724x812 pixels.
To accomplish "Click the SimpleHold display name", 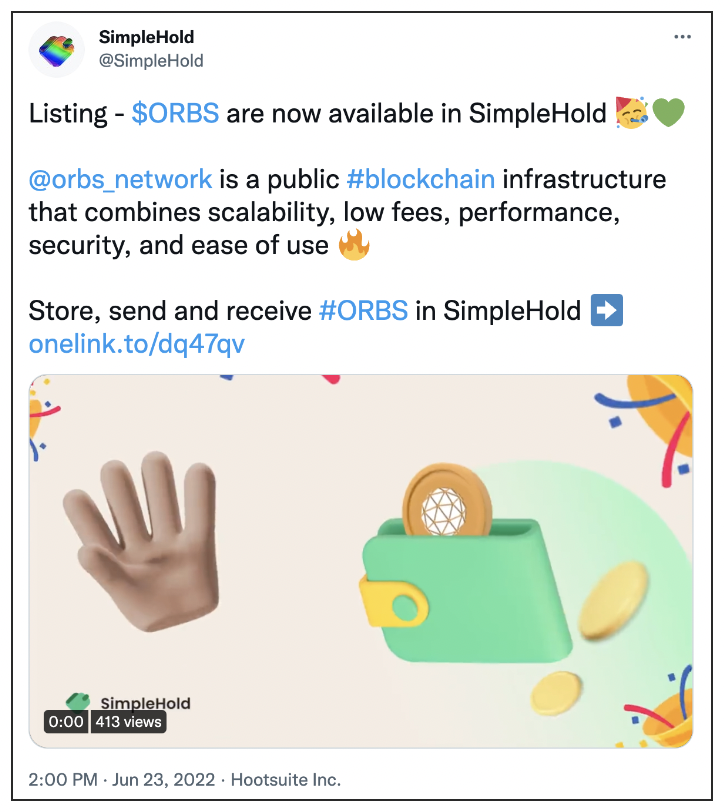I will 147,37.
